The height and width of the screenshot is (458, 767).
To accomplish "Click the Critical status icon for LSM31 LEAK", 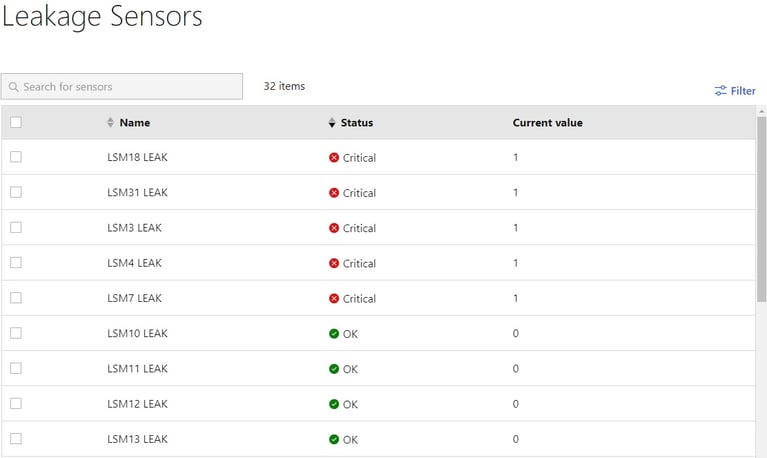I will tap(334, 193).
